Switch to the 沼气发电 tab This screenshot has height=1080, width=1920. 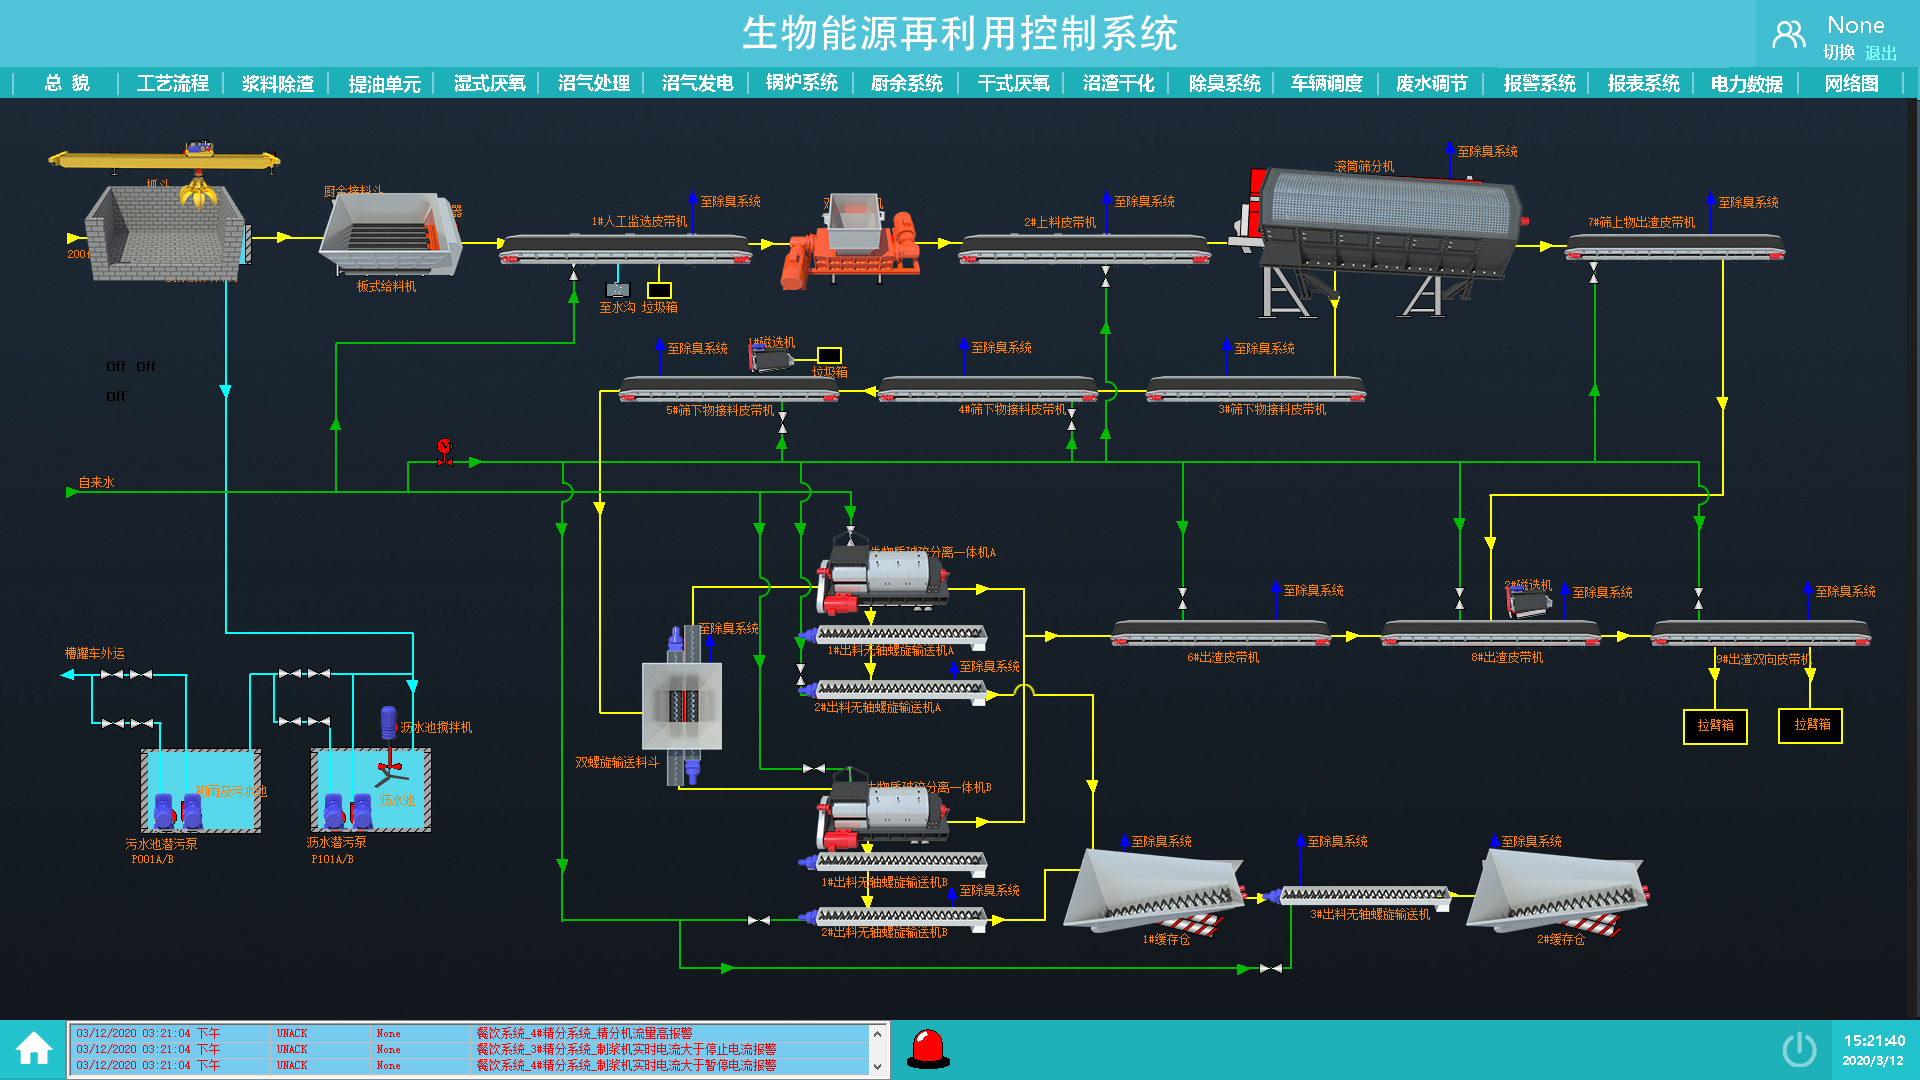[697, 83]
